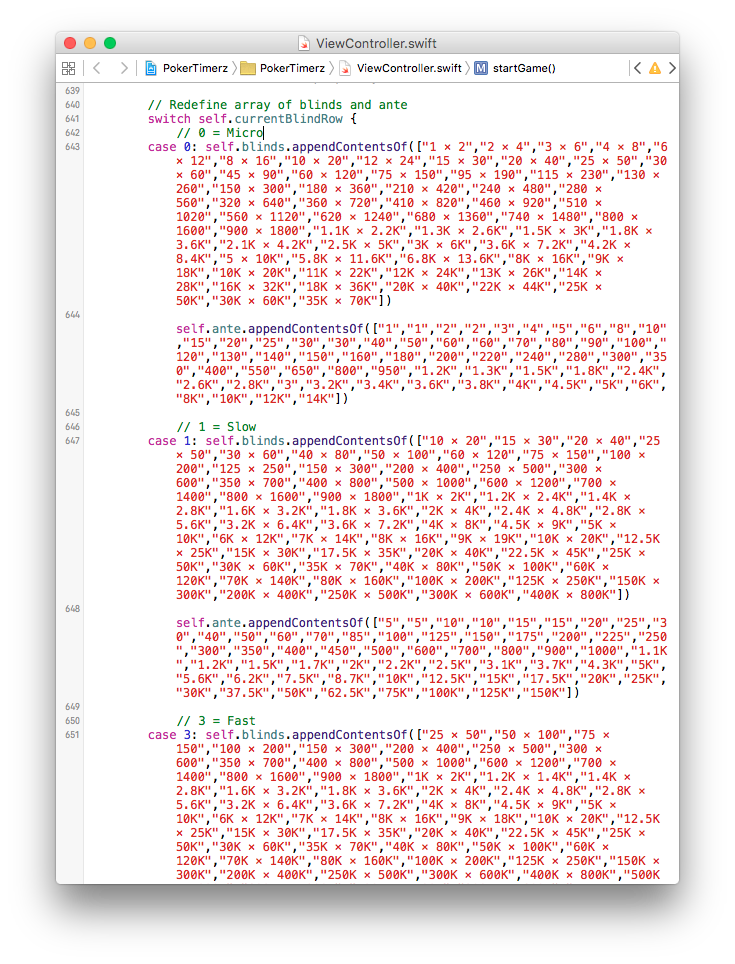Image resolution: width=735 pixels, height=964 pixels.
Task: Zoom the window with the green button
Action: (110, 43)
